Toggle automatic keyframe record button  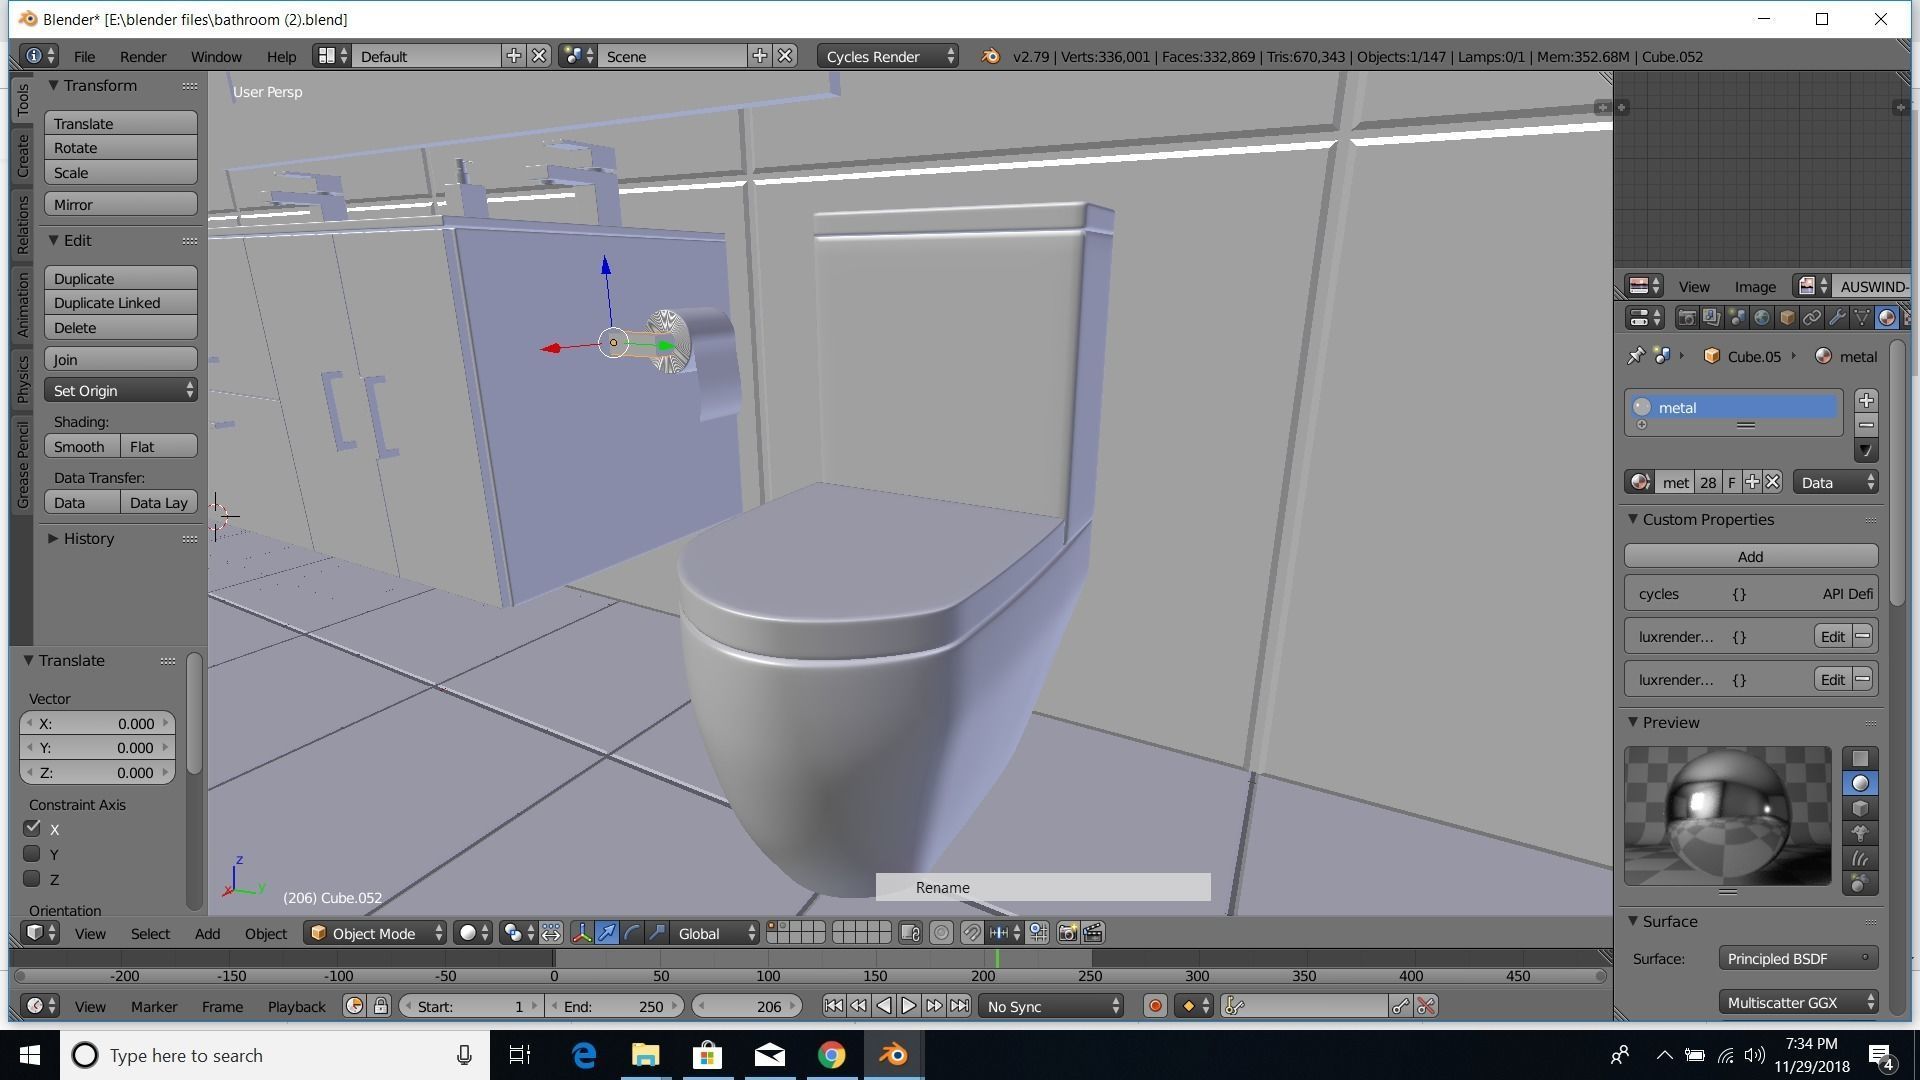1155,1006
